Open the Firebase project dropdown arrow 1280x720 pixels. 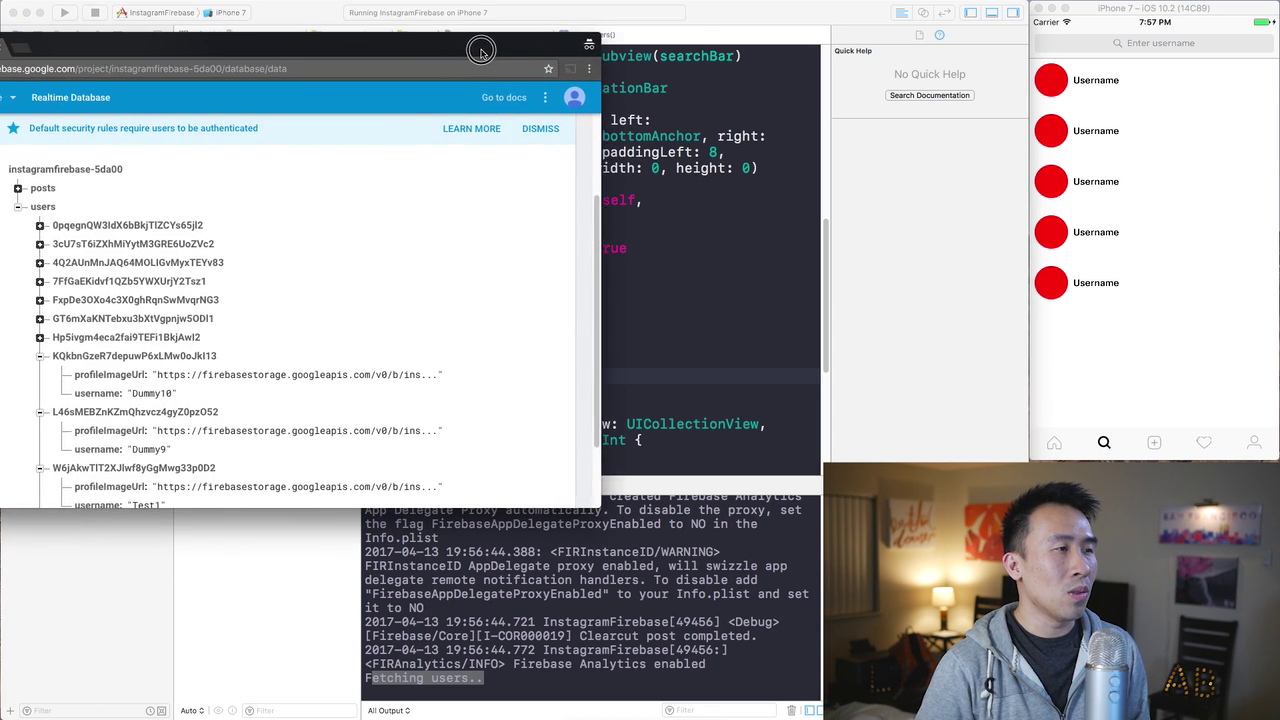click(13, 98)
